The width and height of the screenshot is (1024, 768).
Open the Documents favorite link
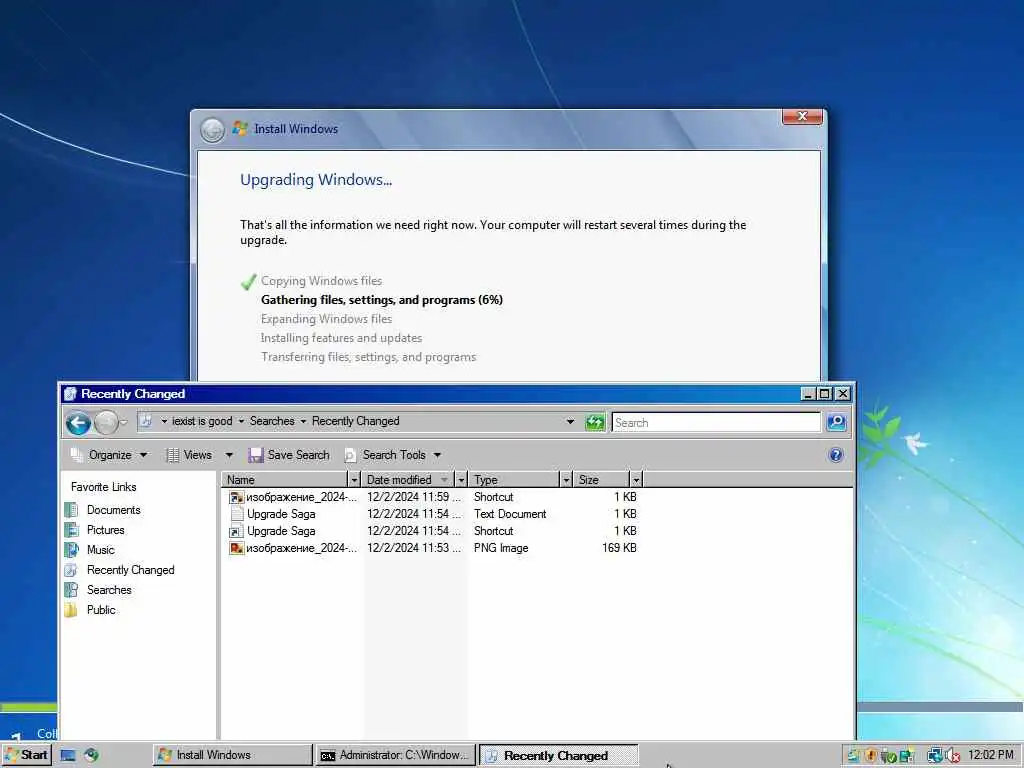[114, 510]
